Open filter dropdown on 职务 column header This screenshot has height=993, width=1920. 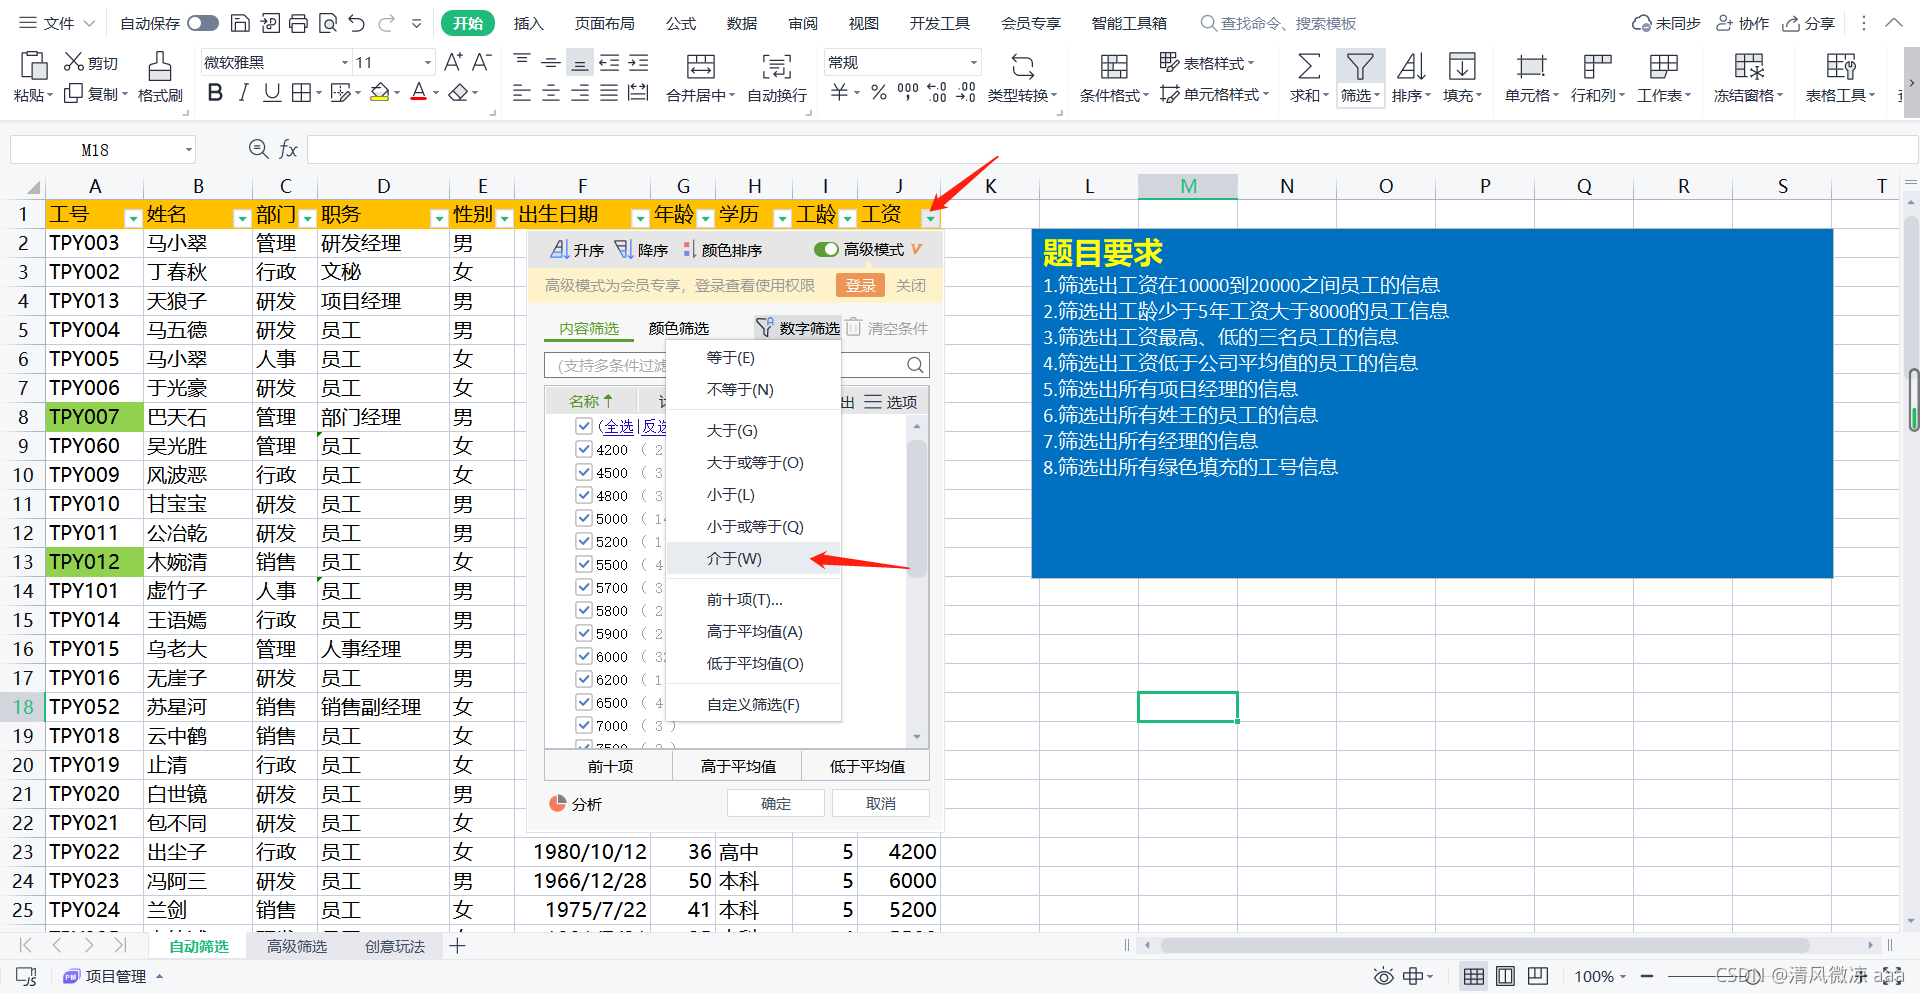pos(438,217)
